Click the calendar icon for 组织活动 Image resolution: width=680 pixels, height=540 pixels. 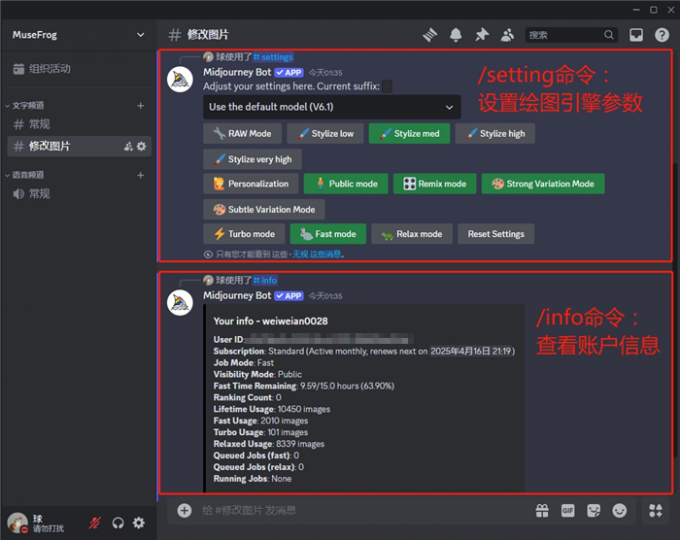pyautogui.click(x=19, y=69)
